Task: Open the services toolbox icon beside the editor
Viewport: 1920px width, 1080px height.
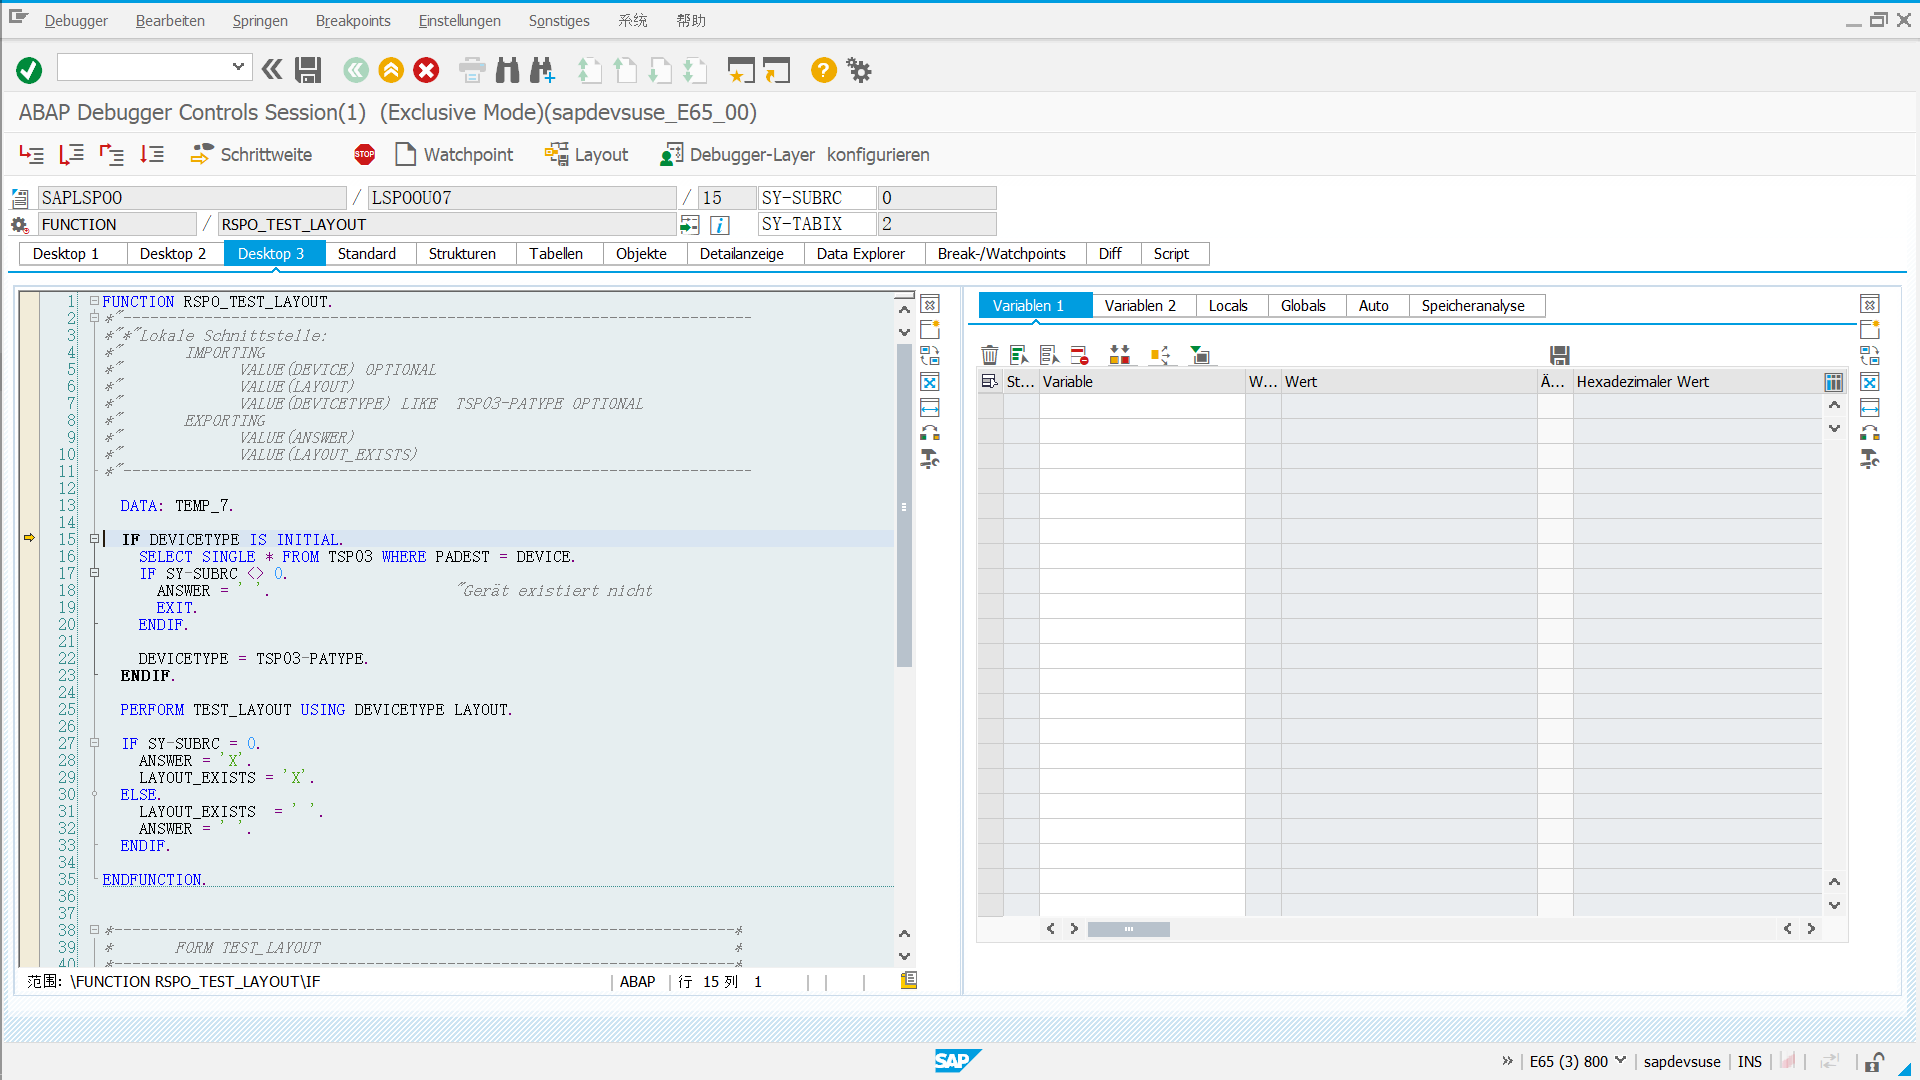Action: (x=929, y=460)
